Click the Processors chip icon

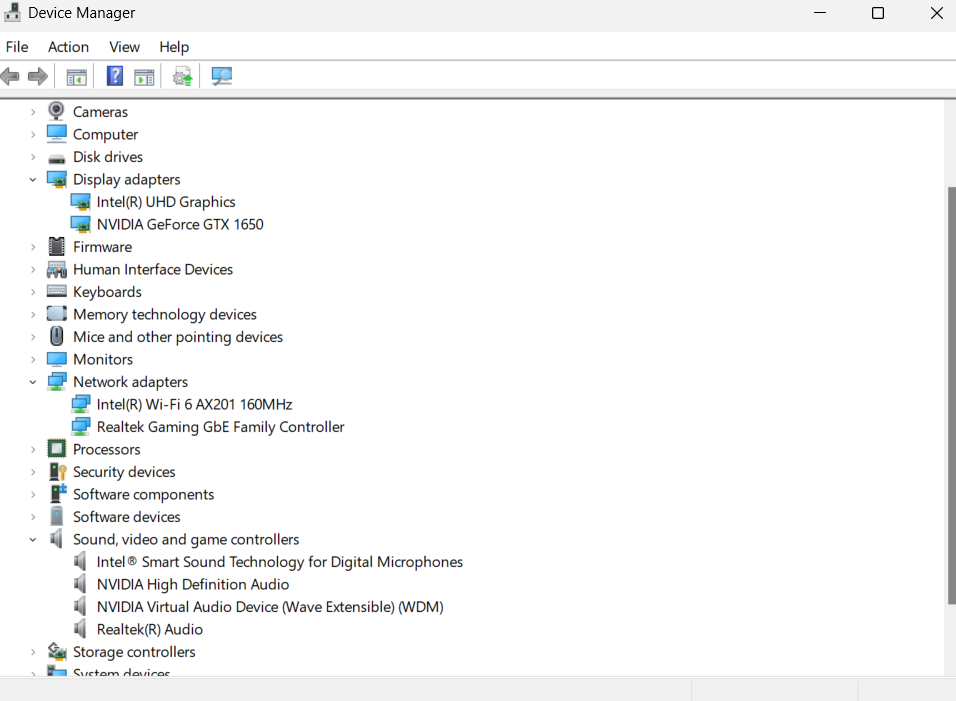[x=57, y=449]
